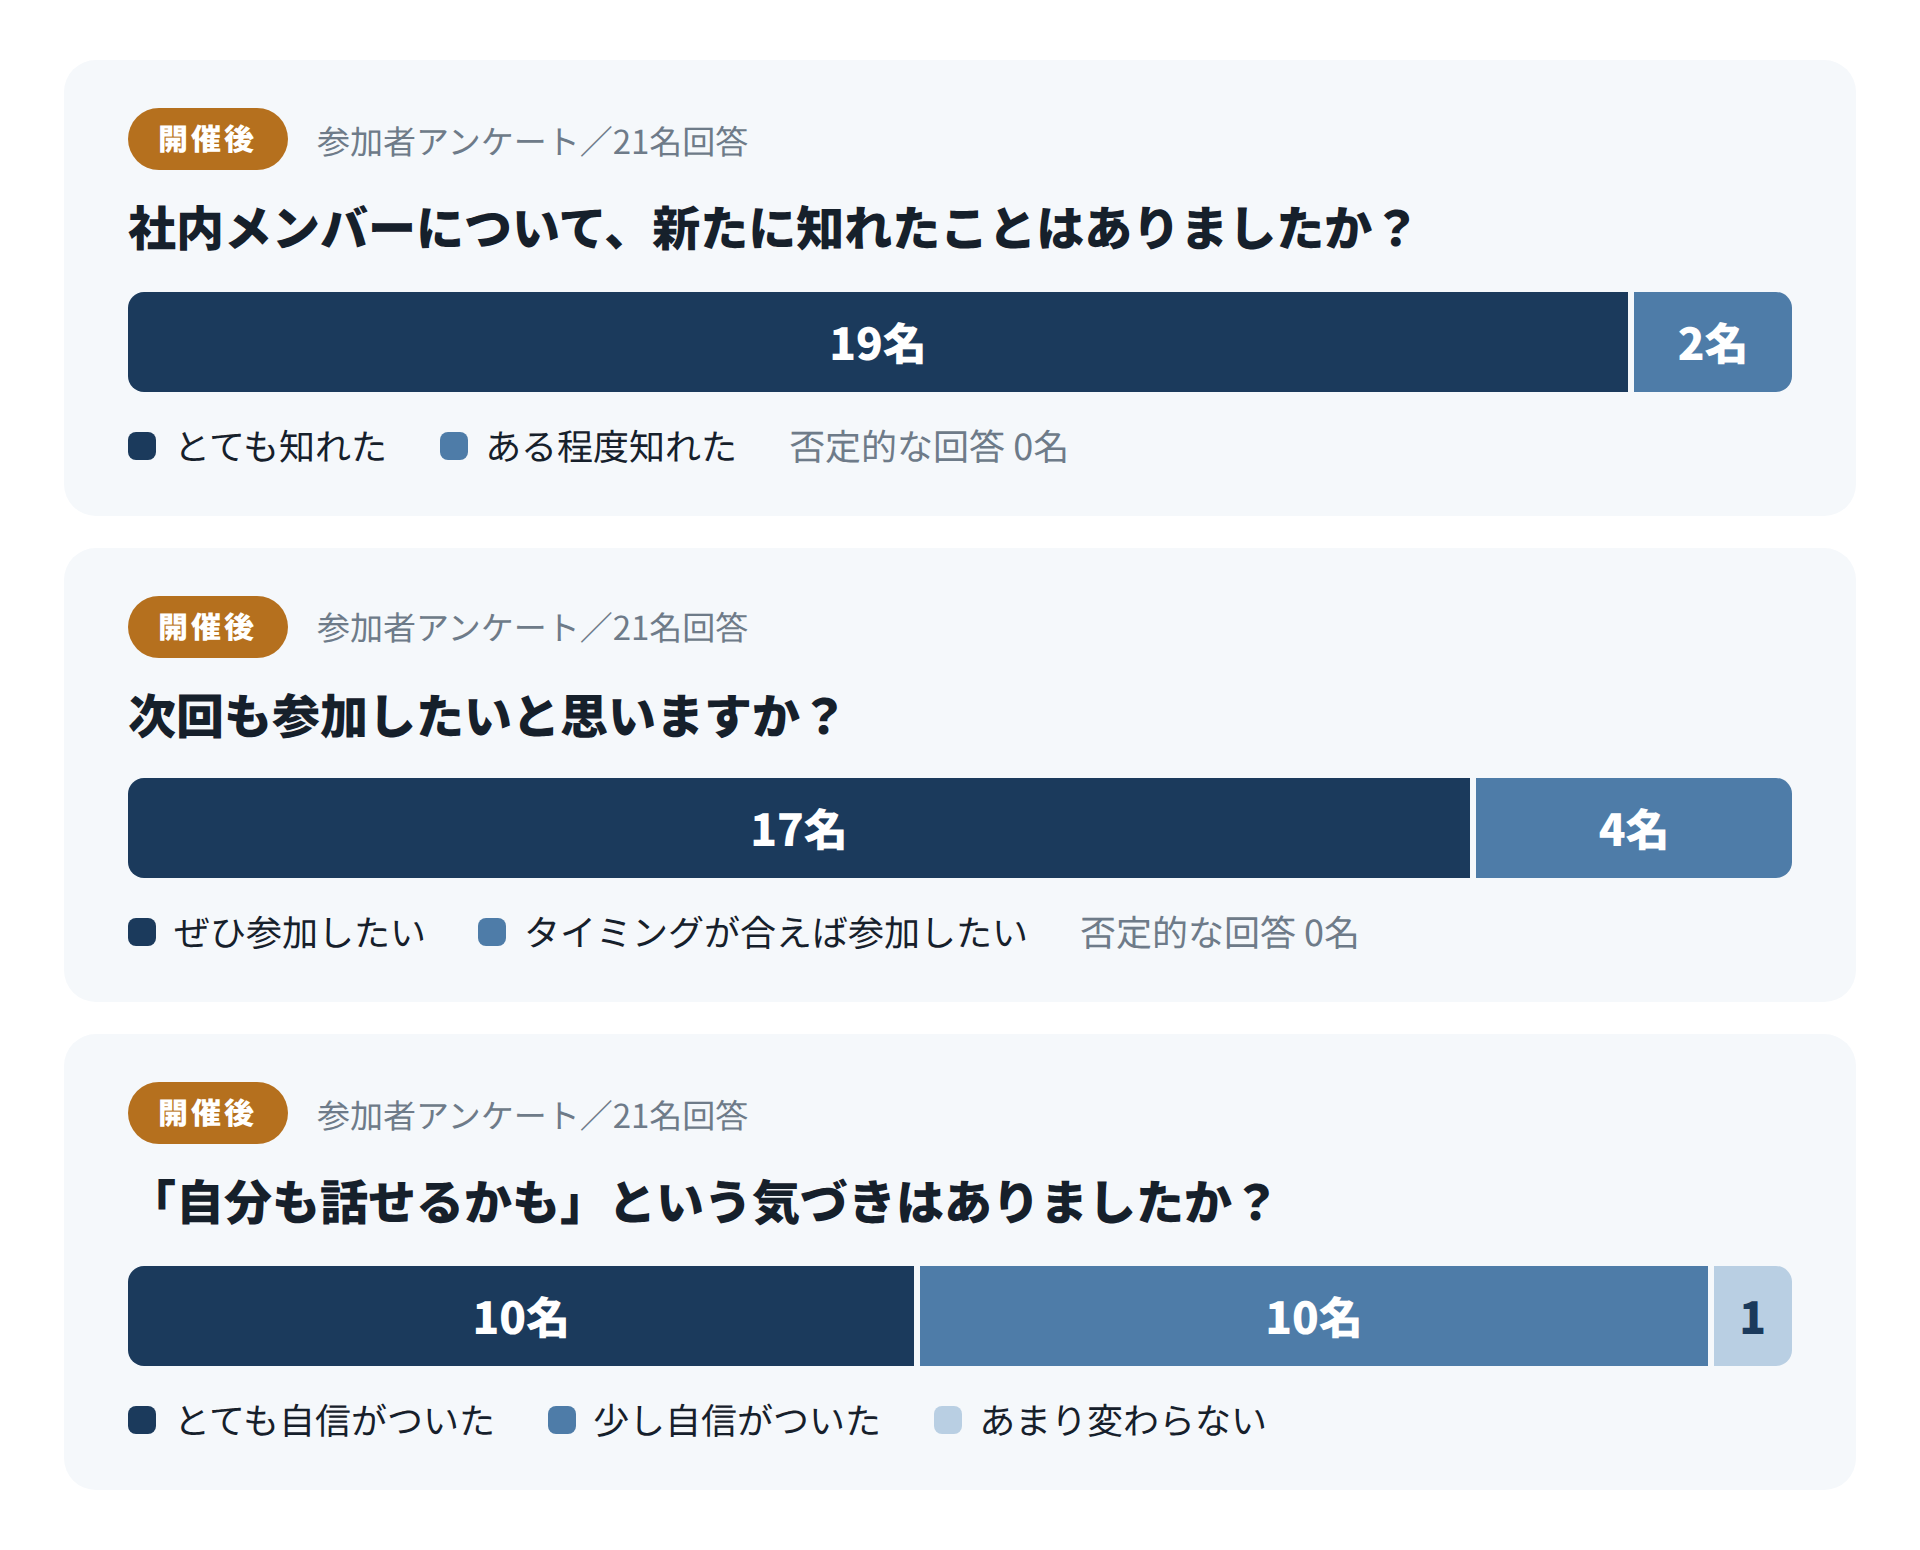
Task: Click the 開催後 badge on first card
Action: (x=208, y=139)
